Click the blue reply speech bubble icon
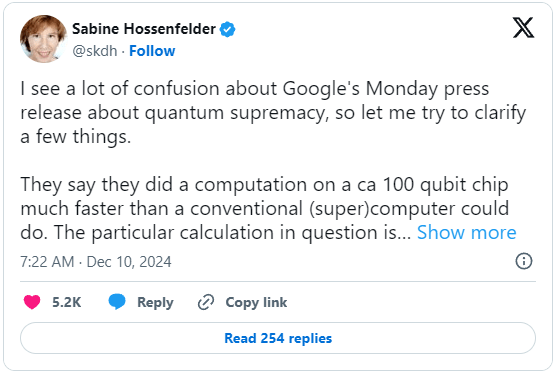The height and width of the screenshot is (373, 556). click(117, 302)
